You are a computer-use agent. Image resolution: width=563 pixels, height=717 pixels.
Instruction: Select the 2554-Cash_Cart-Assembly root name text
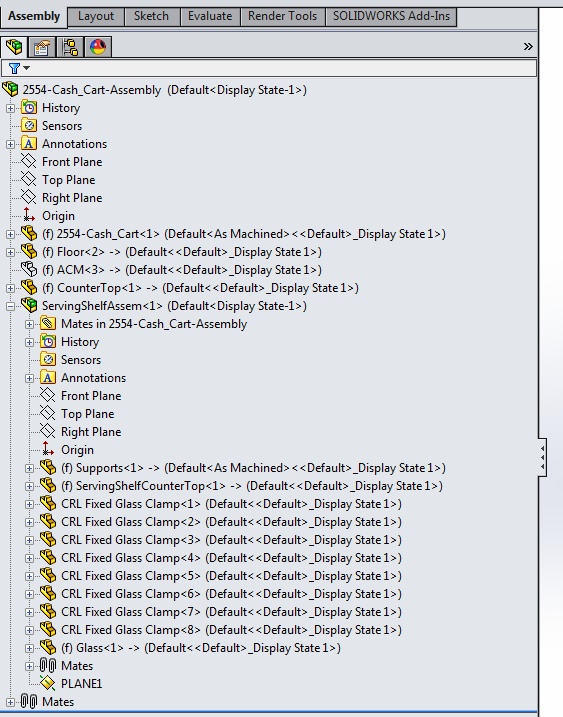[92, 90]
